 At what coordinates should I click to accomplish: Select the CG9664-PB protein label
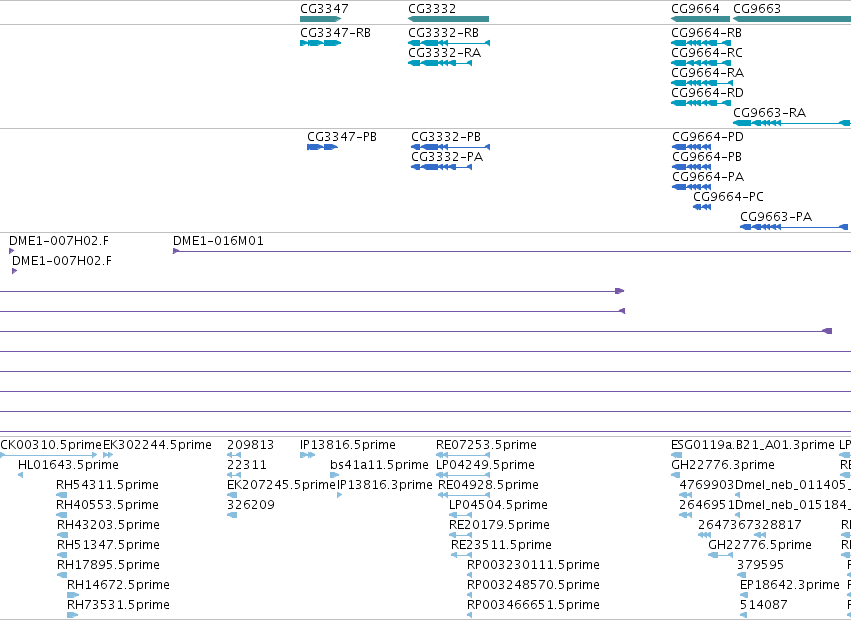click(x=707, y=157)
